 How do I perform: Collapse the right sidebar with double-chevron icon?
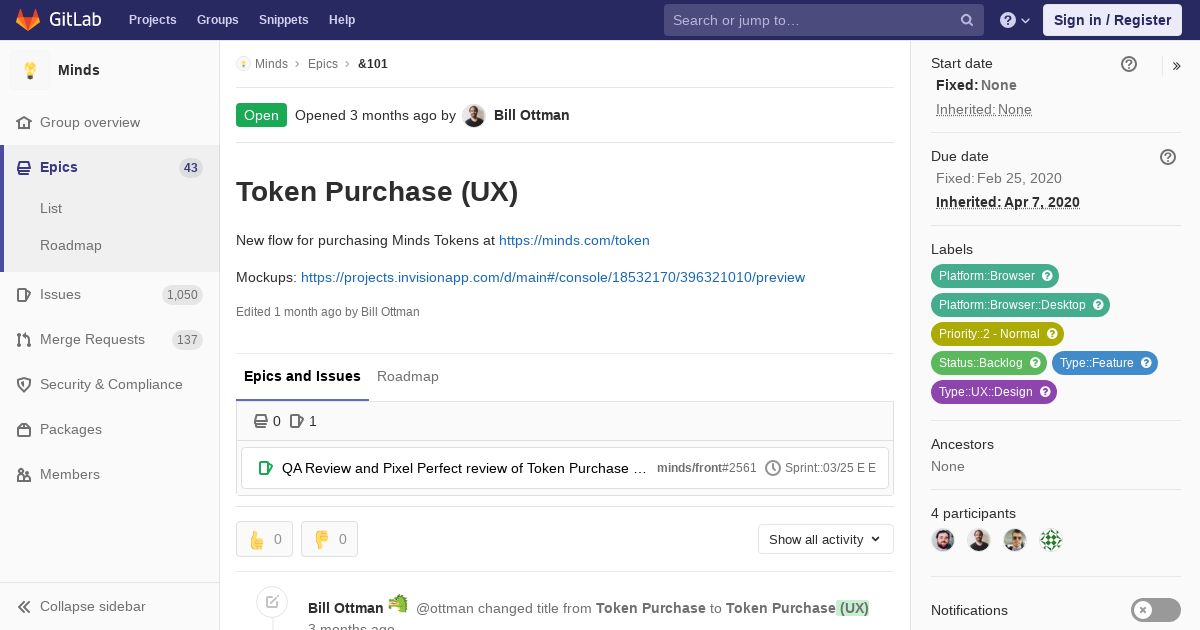[x=1177, y=66]
